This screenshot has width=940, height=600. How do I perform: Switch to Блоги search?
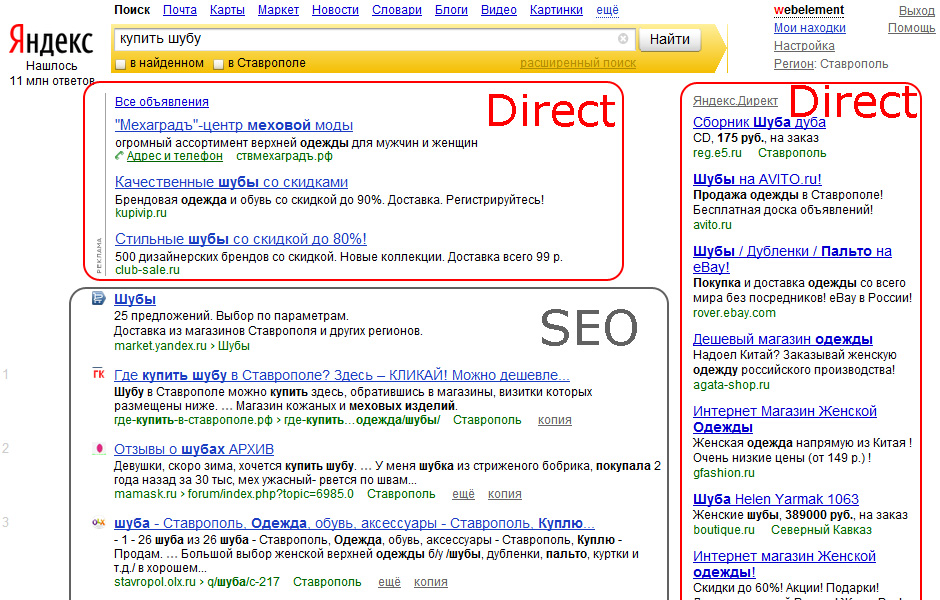pyautogui.click(x=451, y=10)
